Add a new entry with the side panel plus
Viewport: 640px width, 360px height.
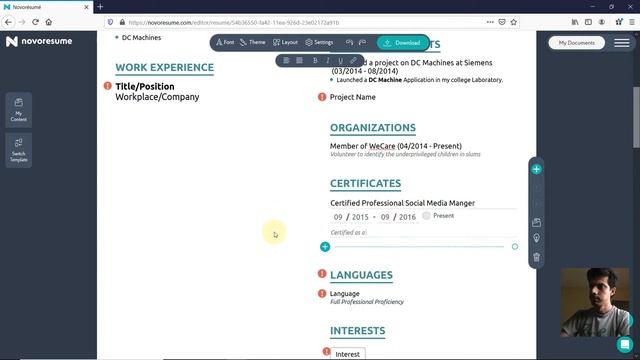pyautogui.click(x=536, y=169)
